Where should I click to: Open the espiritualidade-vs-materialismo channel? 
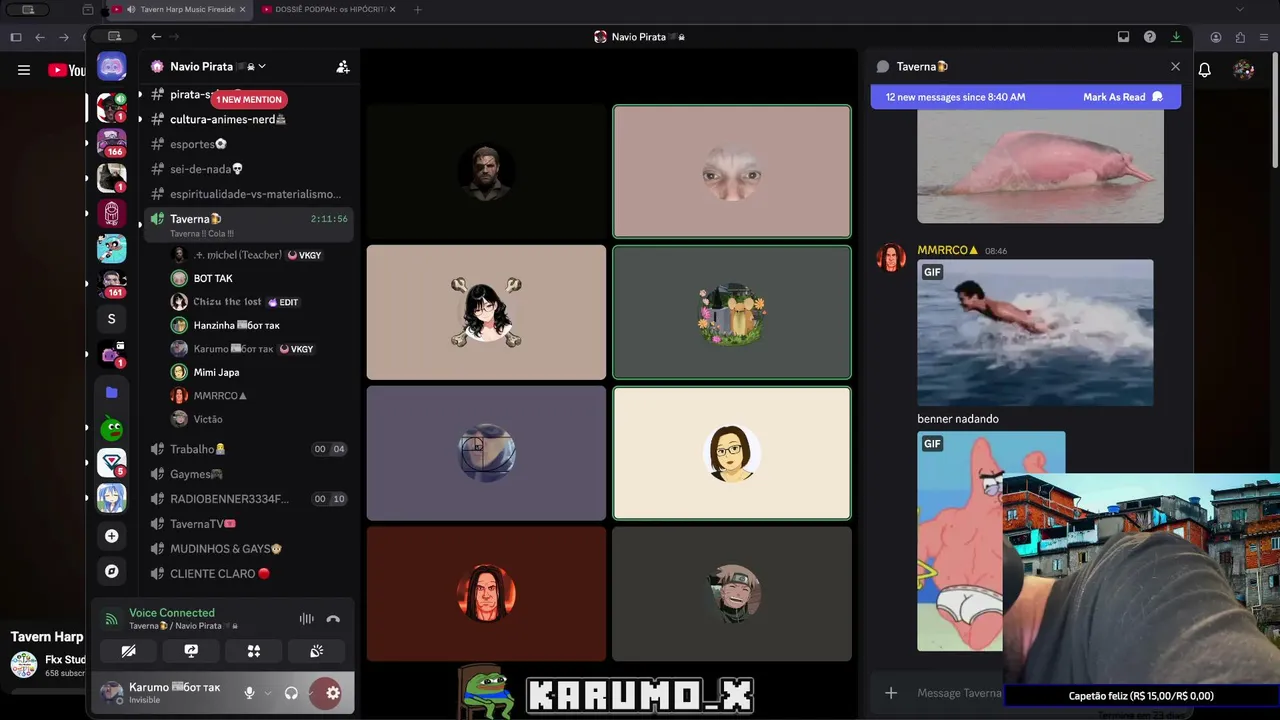248,194
